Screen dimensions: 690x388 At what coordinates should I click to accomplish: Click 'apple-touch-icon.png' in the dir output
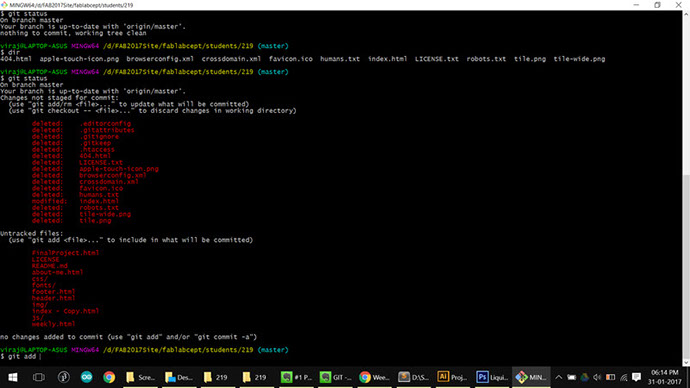click(x=79, y=59)
